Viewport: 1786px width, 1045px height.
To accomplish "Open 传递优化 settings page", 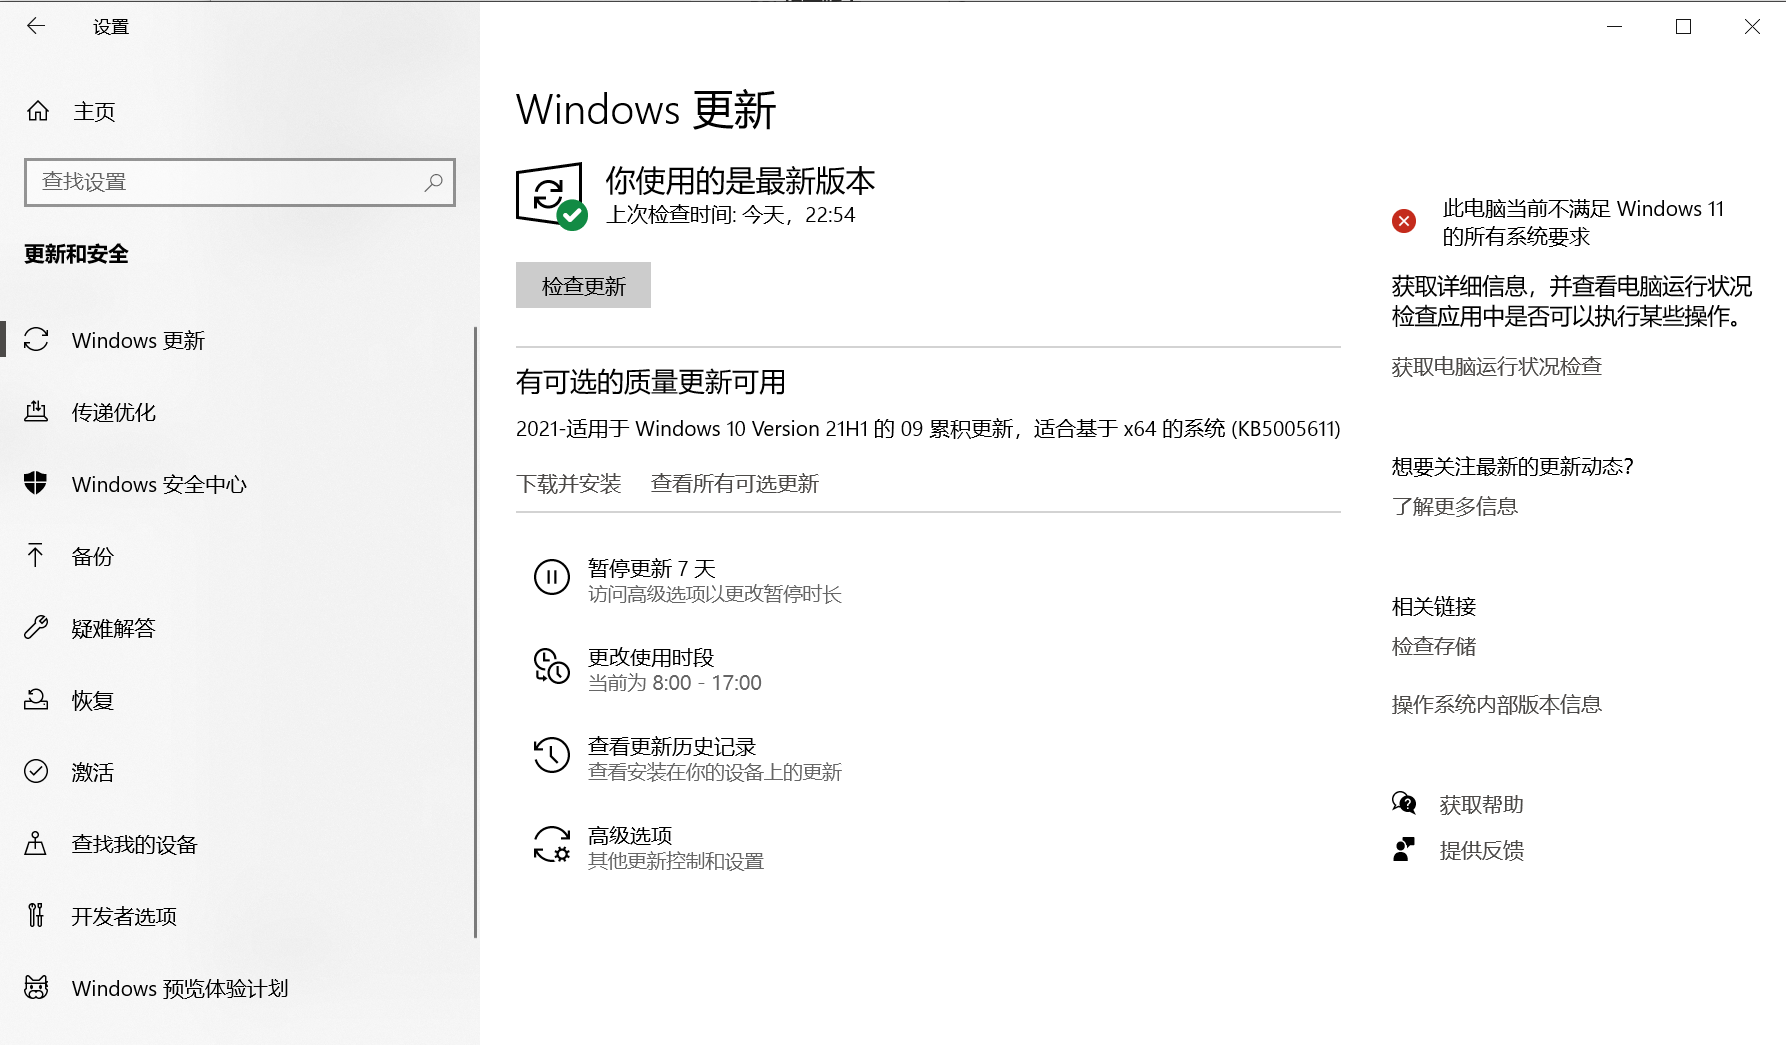I will point(114,412).
